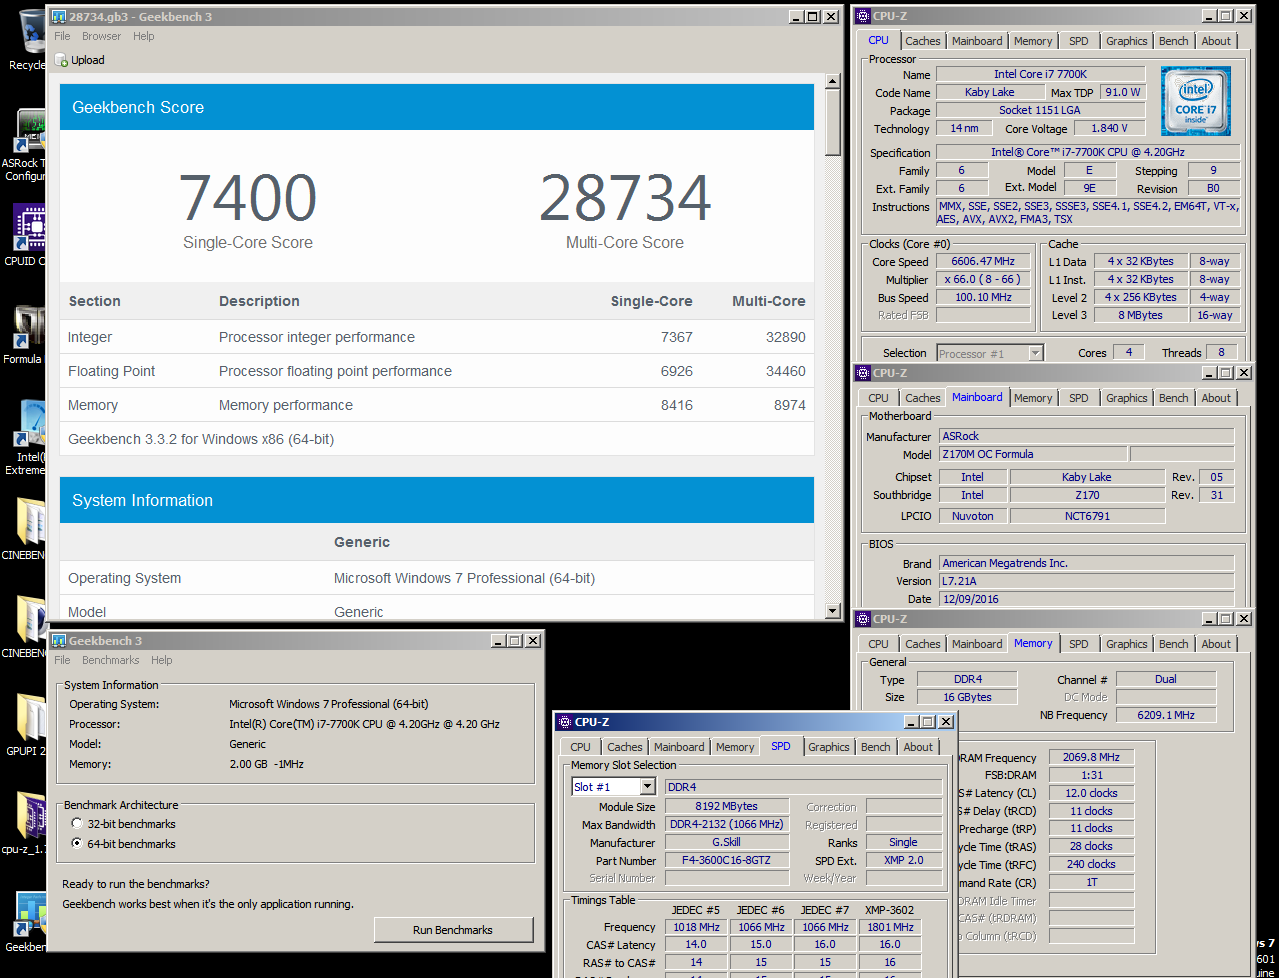Open the Processor #1 selection dropdown

(1036, 353)
